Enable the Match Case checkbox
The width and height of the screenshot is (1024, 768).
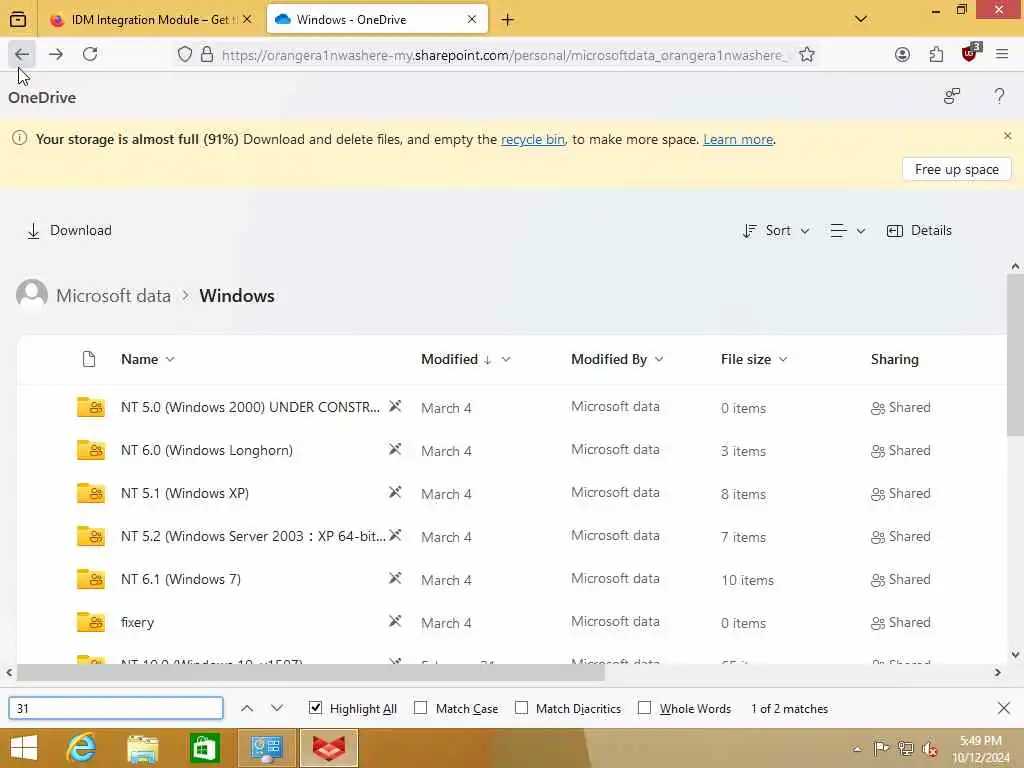point(421,708)
